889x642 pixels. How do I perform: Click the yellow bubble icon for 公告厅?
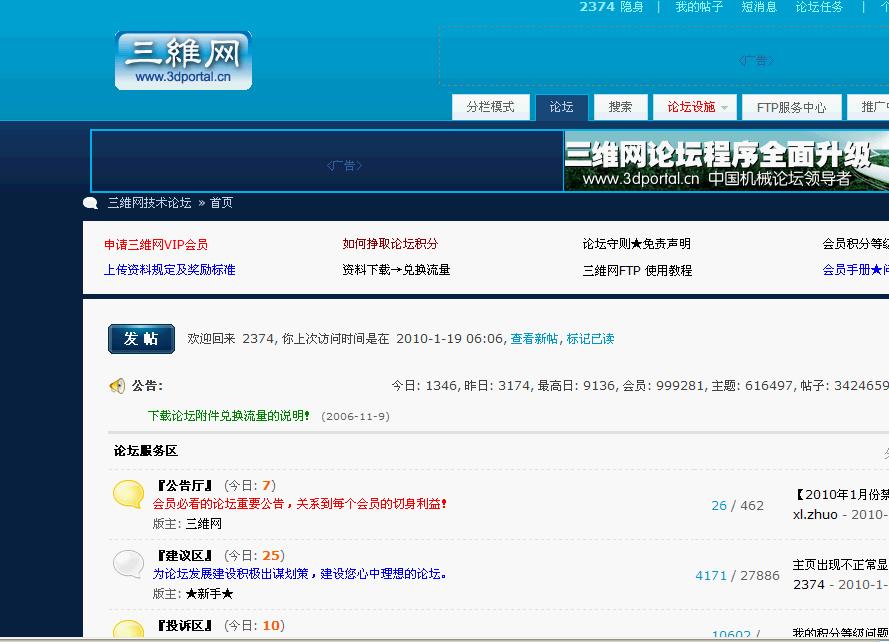128,494
